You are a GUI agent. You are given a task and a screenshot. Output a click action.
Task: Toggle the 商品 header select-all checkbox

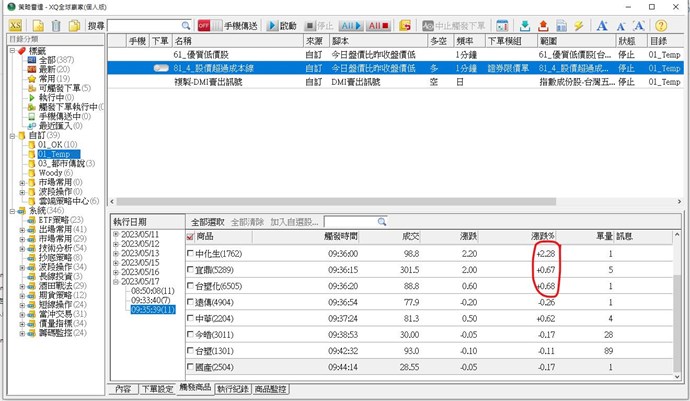point(193,237)
